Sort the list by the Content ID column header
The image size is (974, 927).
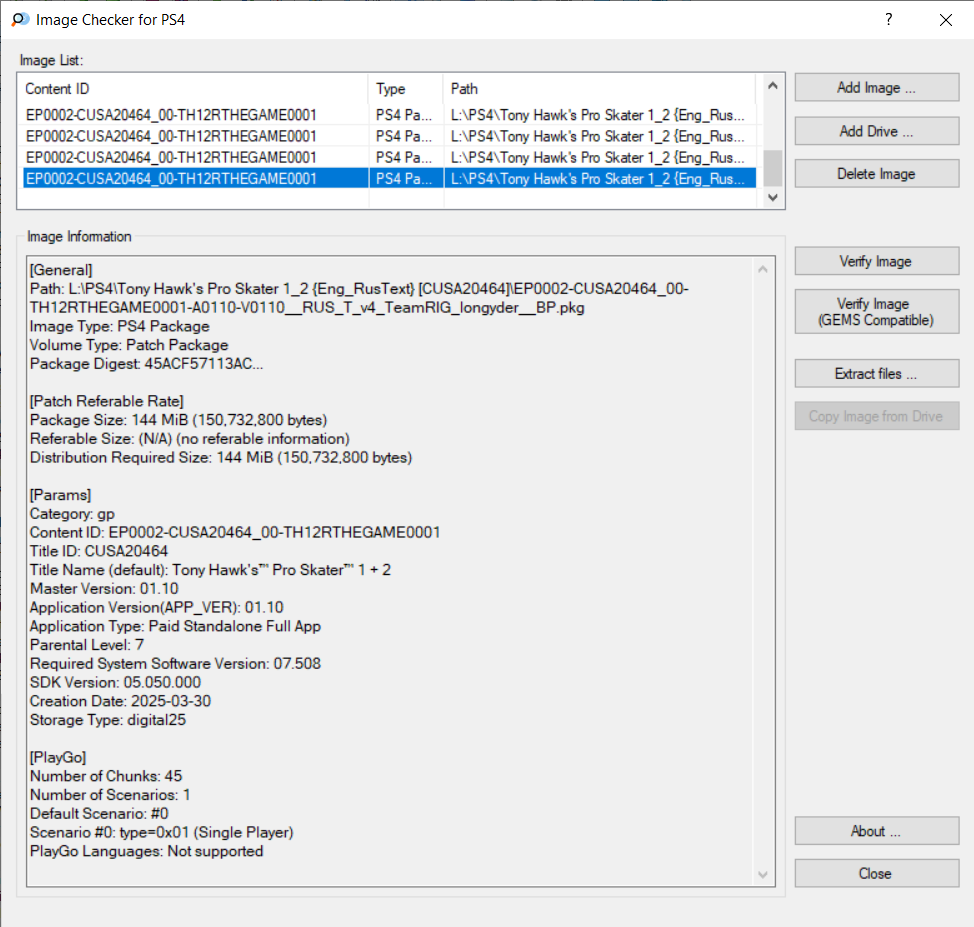pos(194,89)
